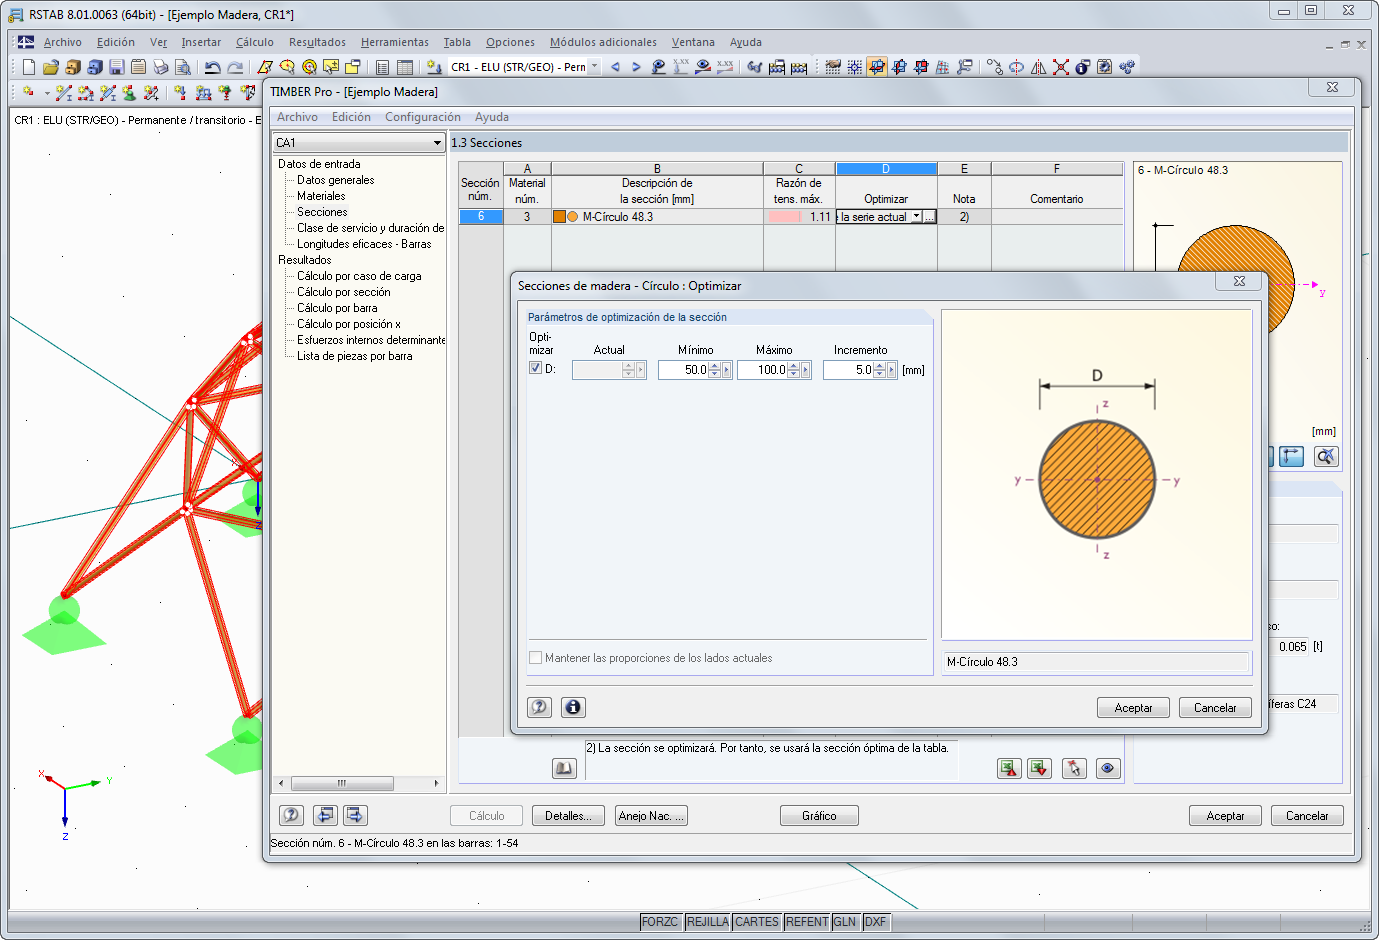Click Cancelar in Optimizar dialog
1379x940 pixels.
[1215, 707]
